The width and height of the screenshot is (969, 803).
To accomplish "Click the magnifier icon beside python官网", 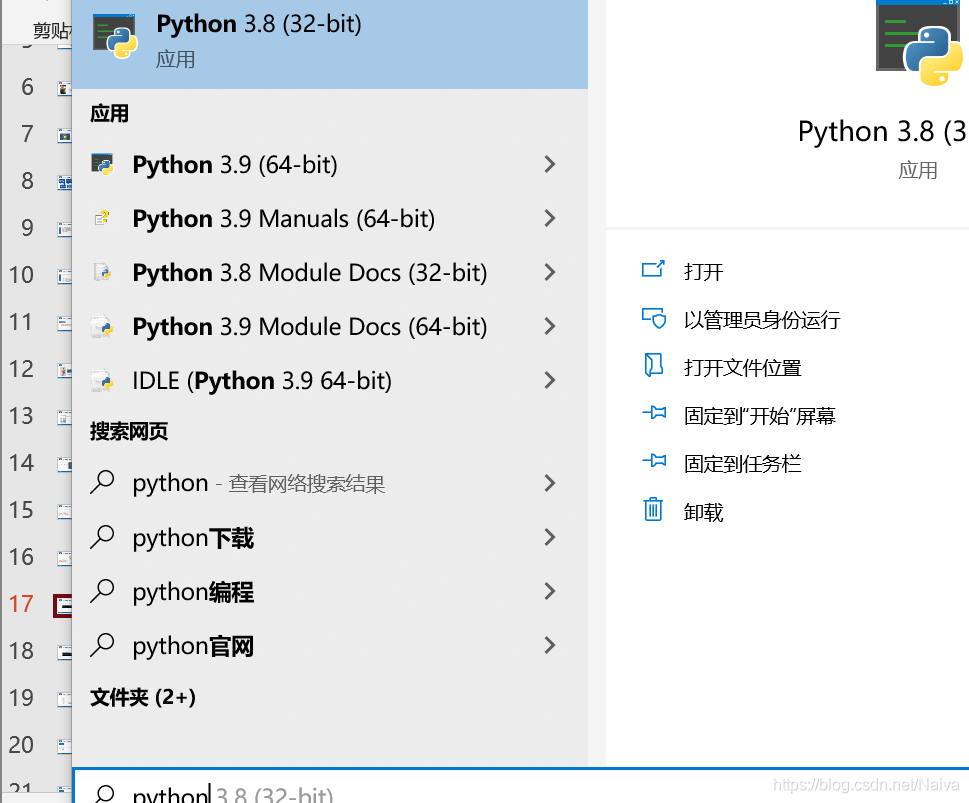I will pos(103,645).
